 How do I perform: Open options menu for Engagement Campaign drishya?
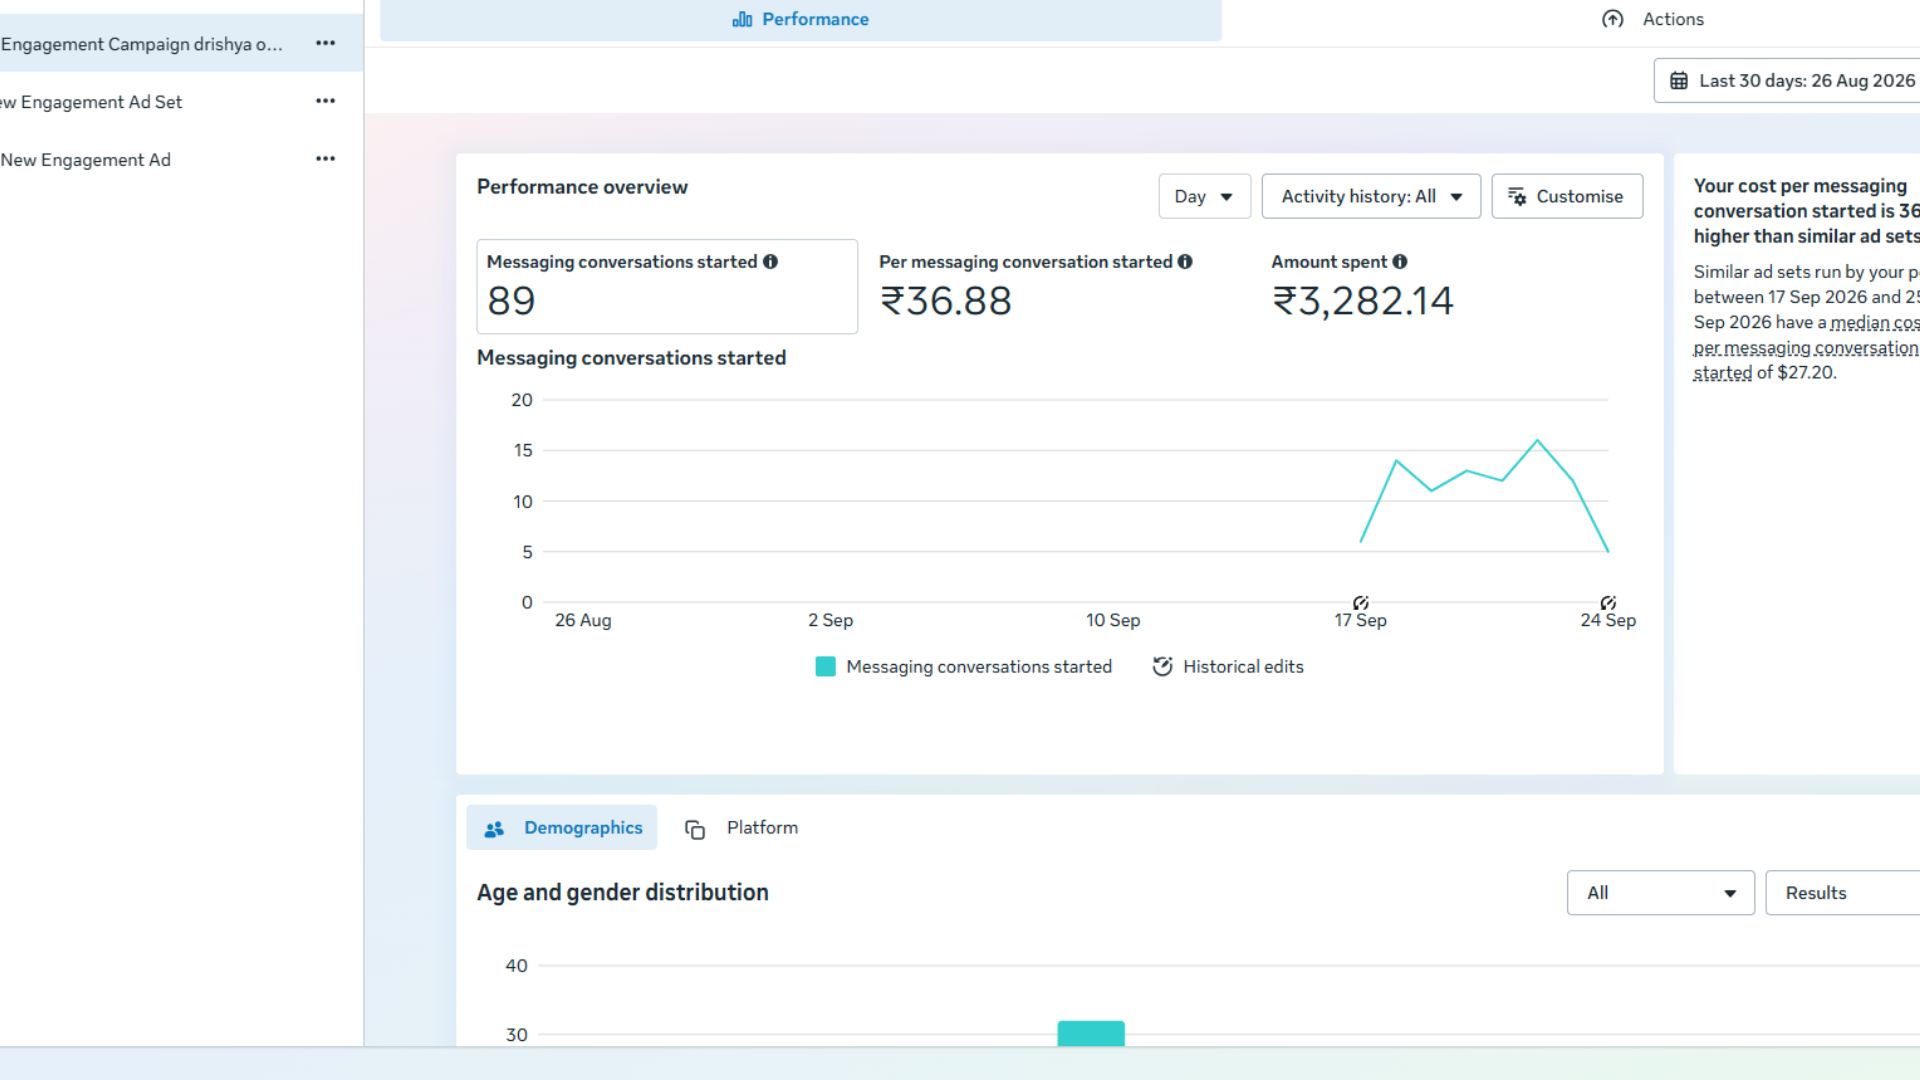tap(325, 43)
